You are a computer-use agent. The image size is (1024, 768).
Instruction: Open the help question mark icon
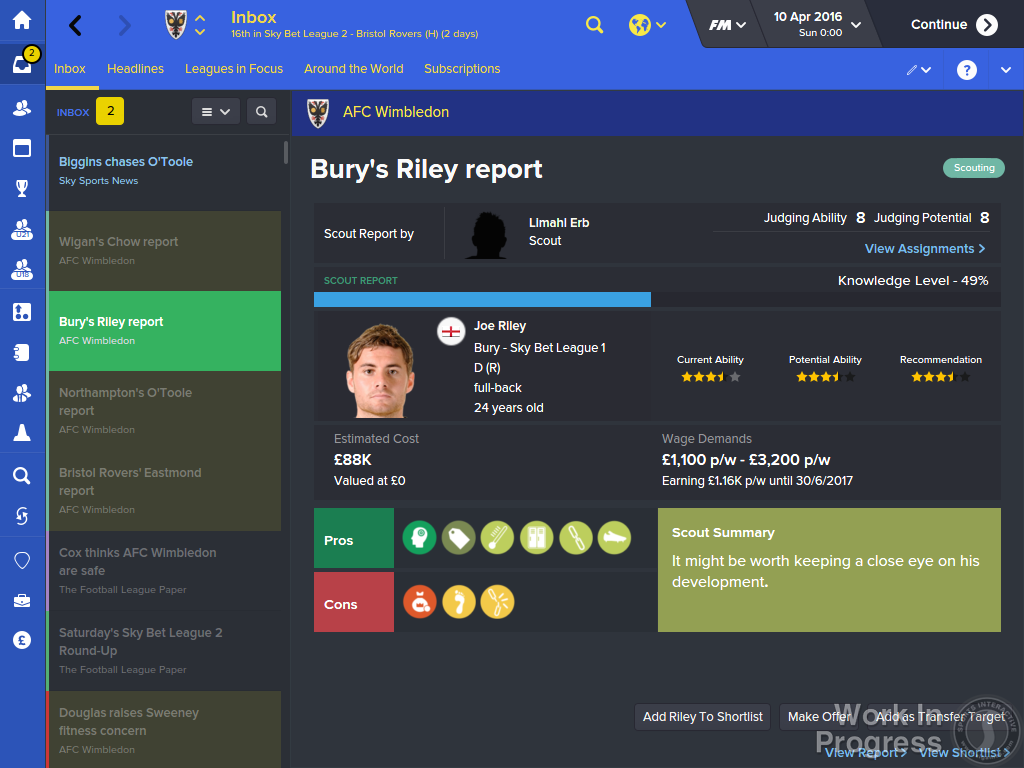click(967, 69)
